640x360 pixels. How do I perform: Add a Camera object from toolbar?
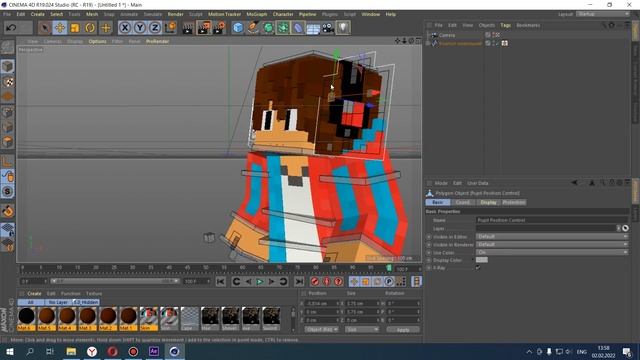pos(328,28)
